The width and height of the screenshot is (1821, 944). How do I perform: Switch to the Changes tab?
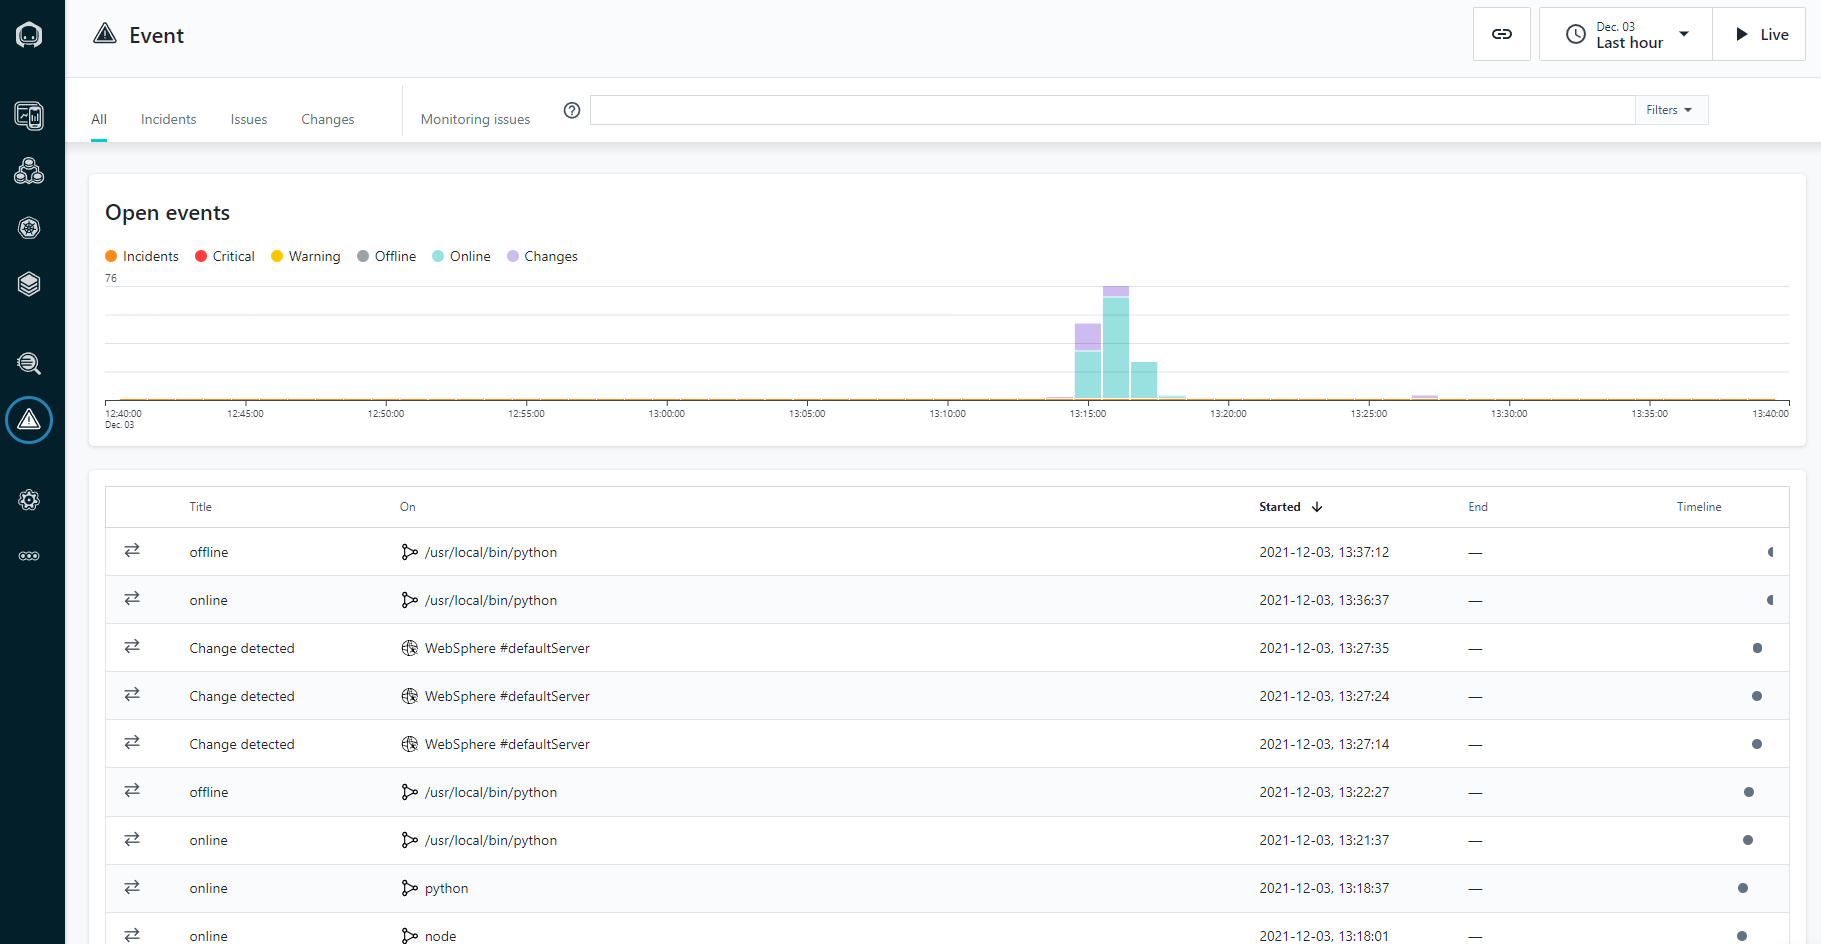[x=328, y=119]
